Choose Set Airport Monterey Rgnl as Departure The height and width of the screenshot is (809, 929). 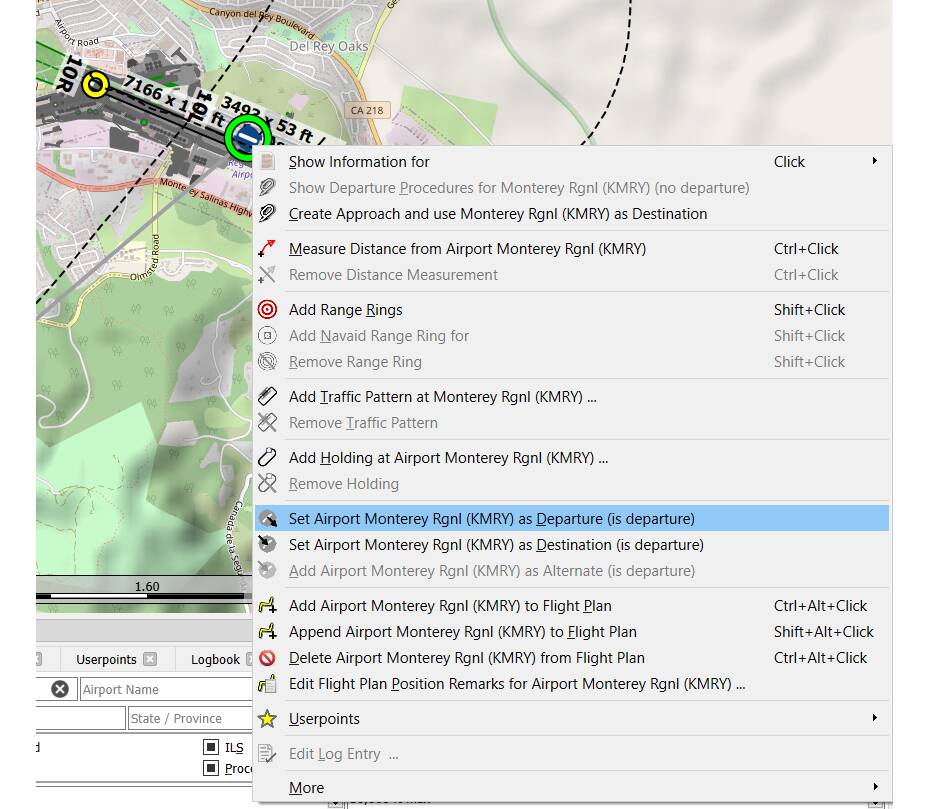[571, 519]
